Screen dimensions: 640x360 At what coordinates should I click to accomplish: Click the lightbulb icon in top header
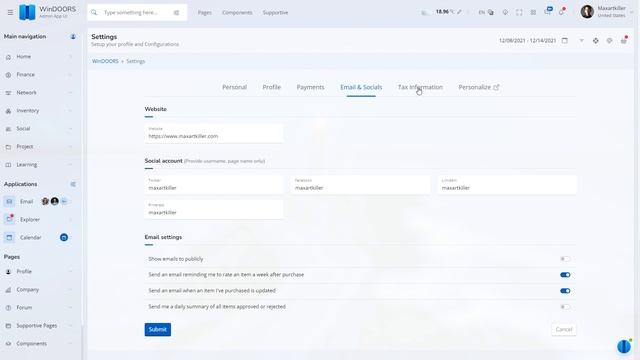pyautogui.click(x=505, y=12)
